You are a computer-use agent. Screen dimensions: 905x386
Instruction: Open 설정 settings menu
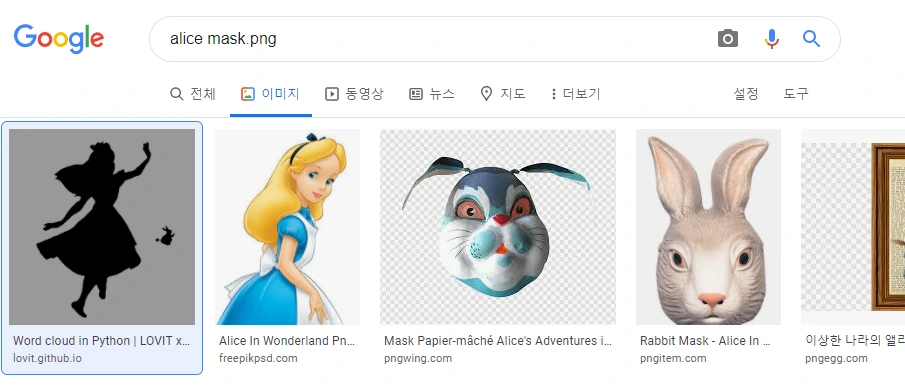click(x=746, y=93)
